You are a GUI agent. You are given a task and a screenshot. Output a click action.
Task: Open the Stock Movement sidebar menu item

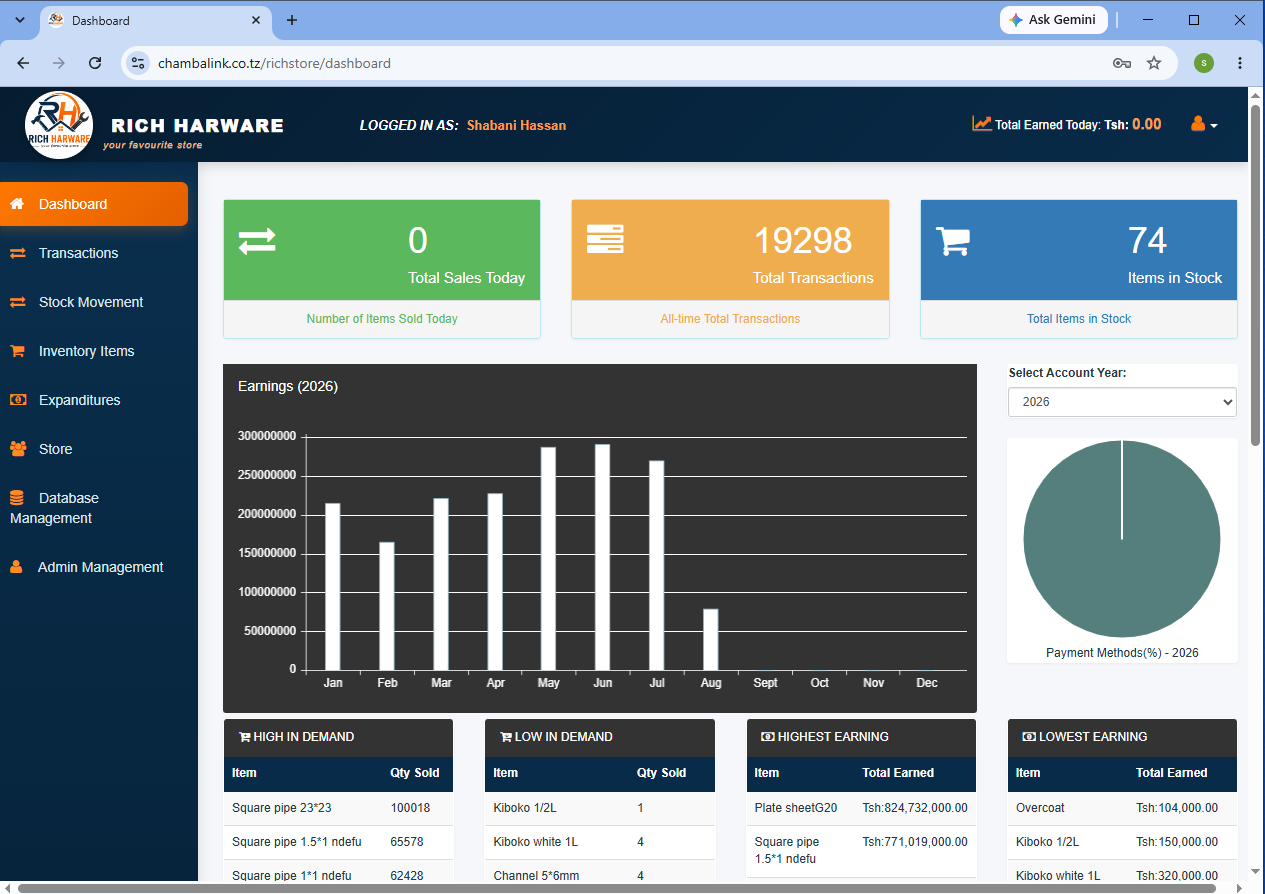[x=94, y=302]
